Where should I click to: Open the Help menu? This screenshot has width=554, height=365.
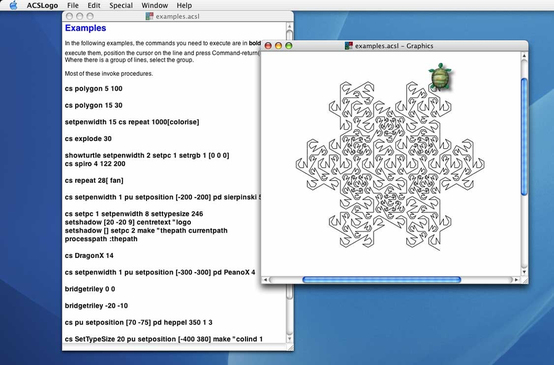click(x=184, y=5)
